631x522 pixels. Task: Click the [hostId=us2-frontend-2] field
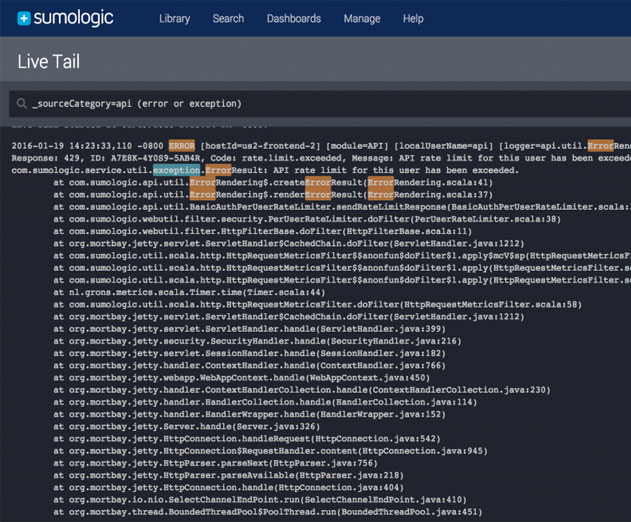pyautogui.click(x=260, y=146)
